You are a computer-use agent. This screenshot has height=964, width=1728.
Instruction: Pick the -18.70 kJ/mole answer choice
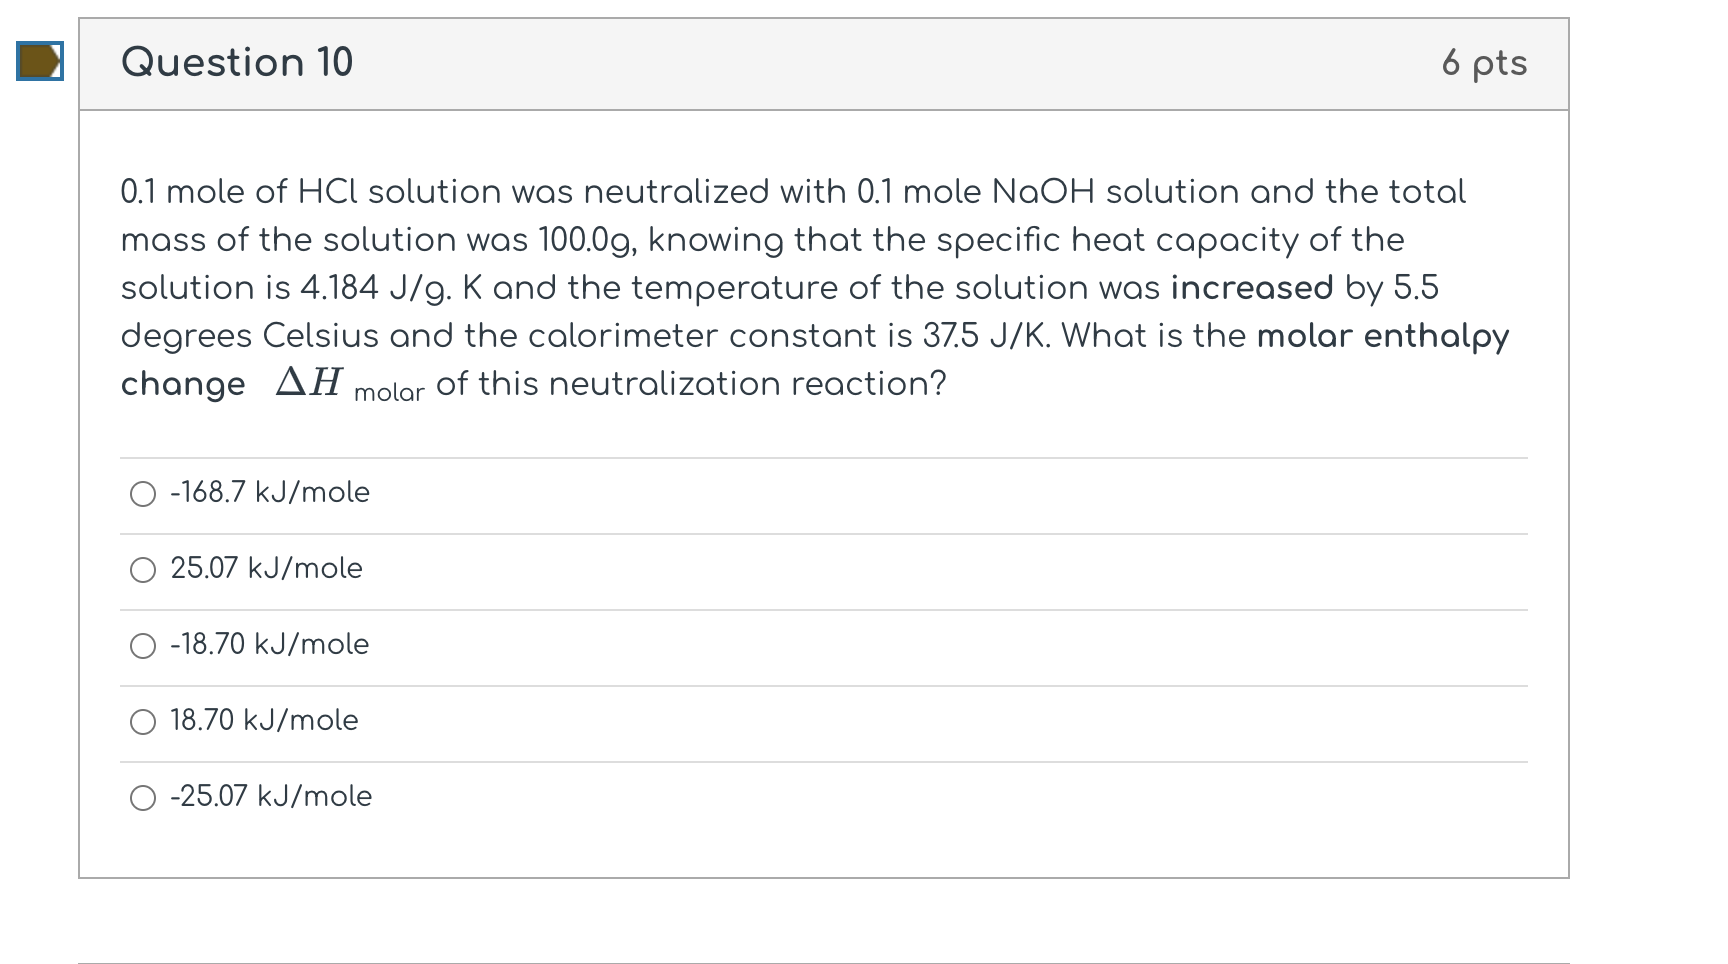click(144, 646)
